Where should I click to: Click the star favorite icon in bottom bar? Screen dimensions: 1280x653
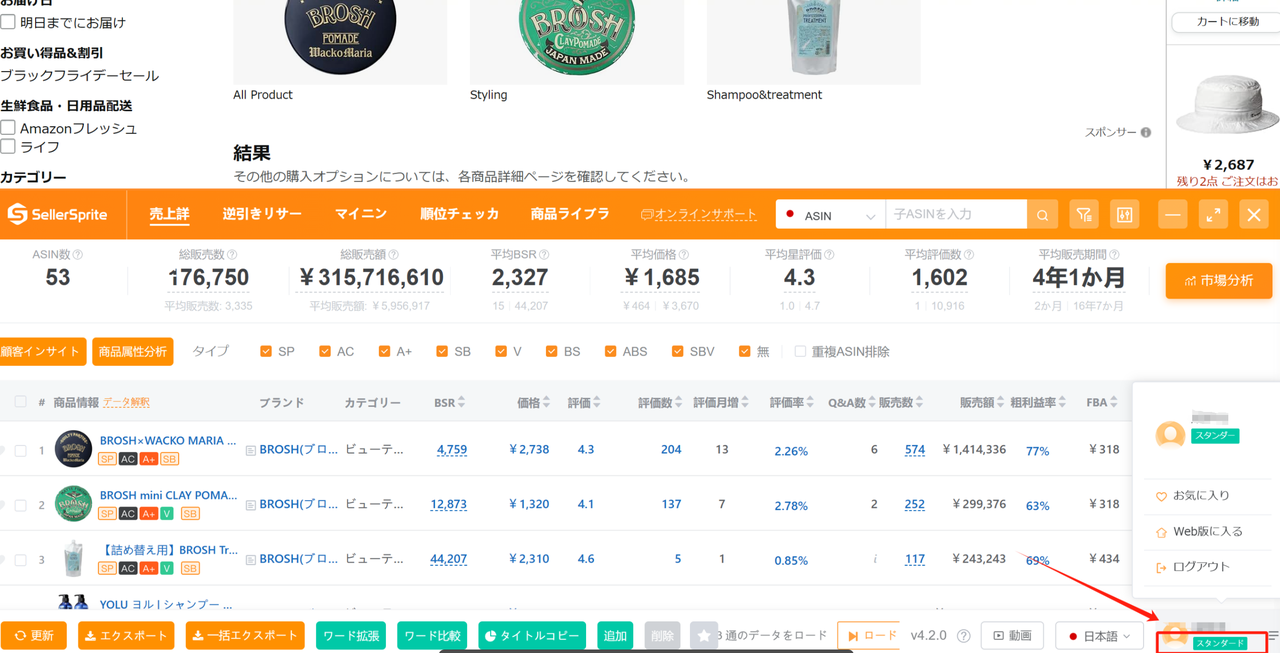704,636
